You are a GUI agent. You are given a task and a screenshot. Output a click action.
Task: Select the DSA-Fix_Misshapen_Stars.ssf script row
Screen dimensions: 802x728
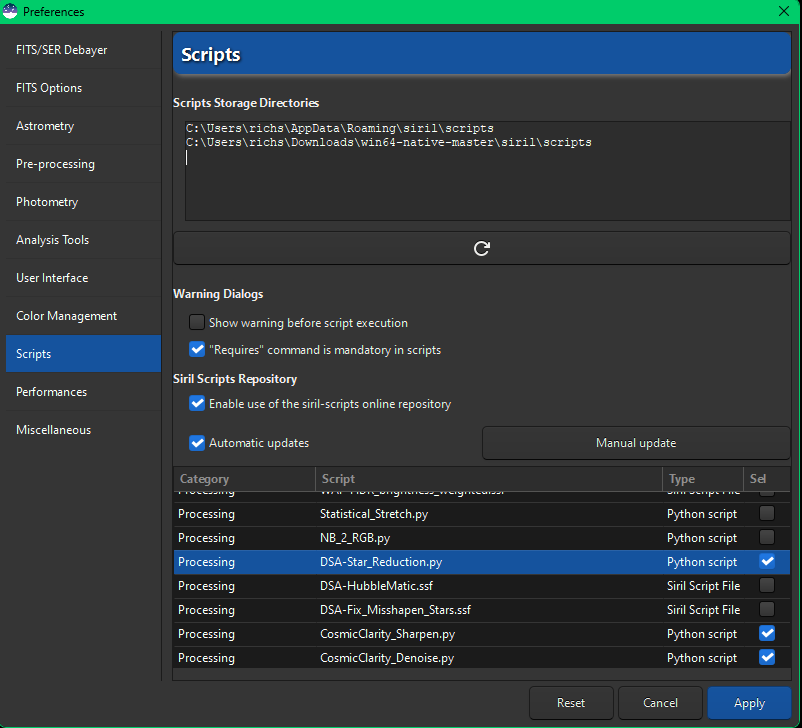coord(482,610)
